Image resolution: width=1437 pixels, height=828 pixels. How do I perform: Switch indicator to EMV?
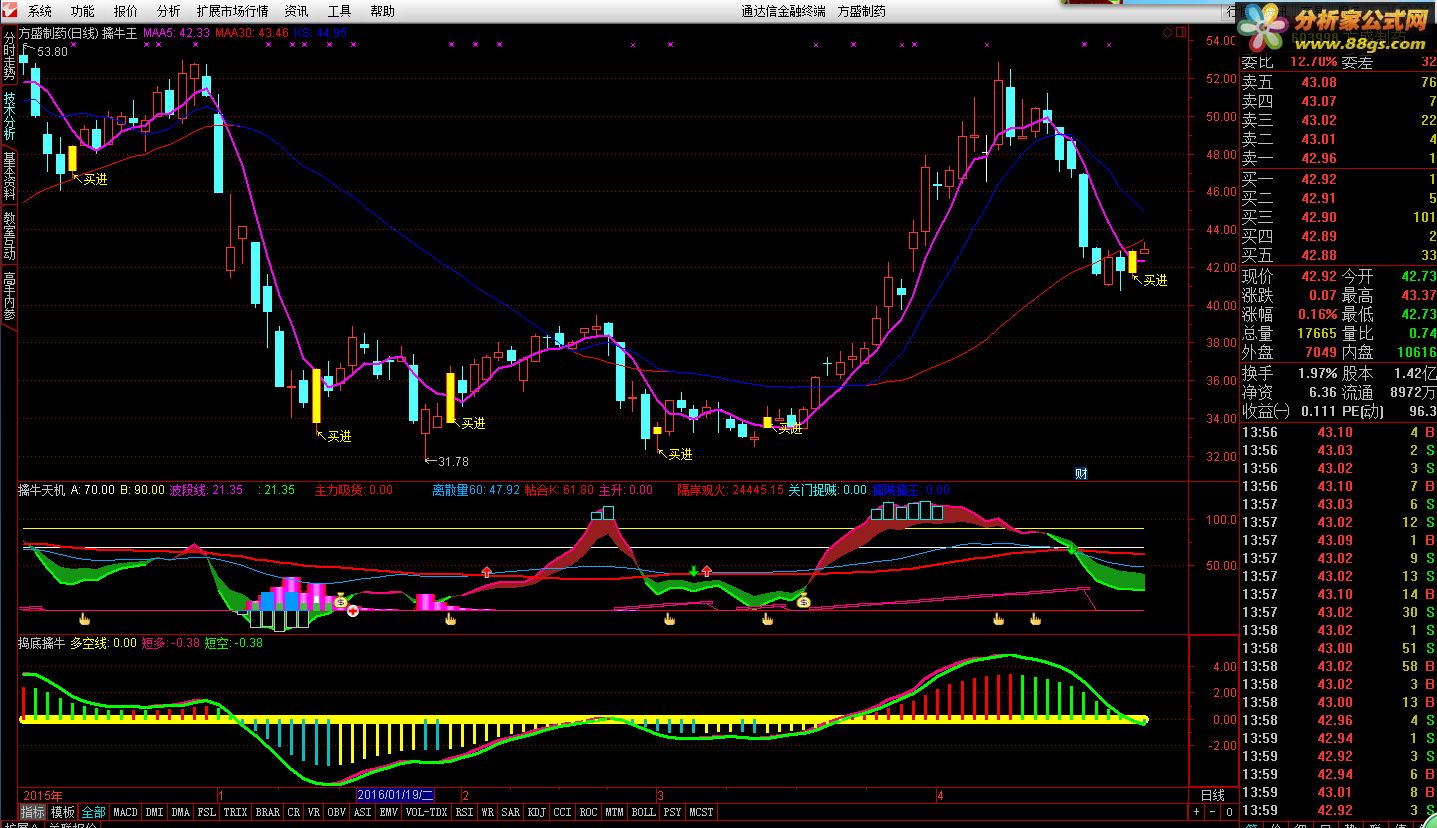[389, 812]
